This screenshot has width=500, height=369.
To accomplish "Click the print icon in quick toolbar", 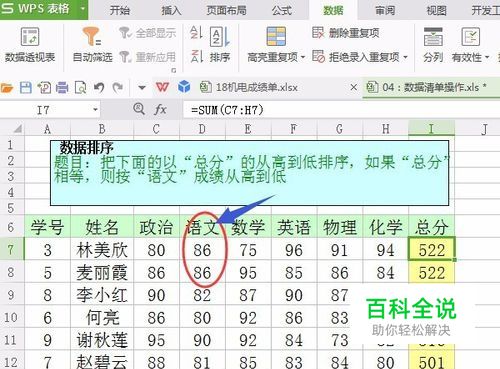I will click(62, 88).
